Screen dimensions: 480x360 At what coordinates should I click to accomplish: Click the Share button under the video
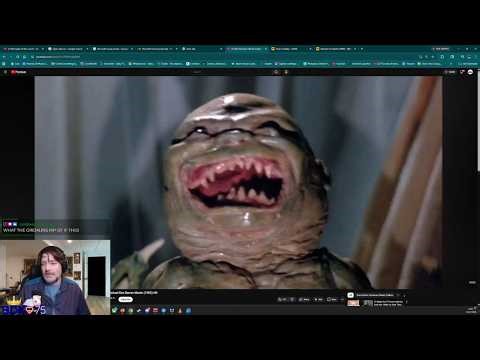tap(305, 299)
